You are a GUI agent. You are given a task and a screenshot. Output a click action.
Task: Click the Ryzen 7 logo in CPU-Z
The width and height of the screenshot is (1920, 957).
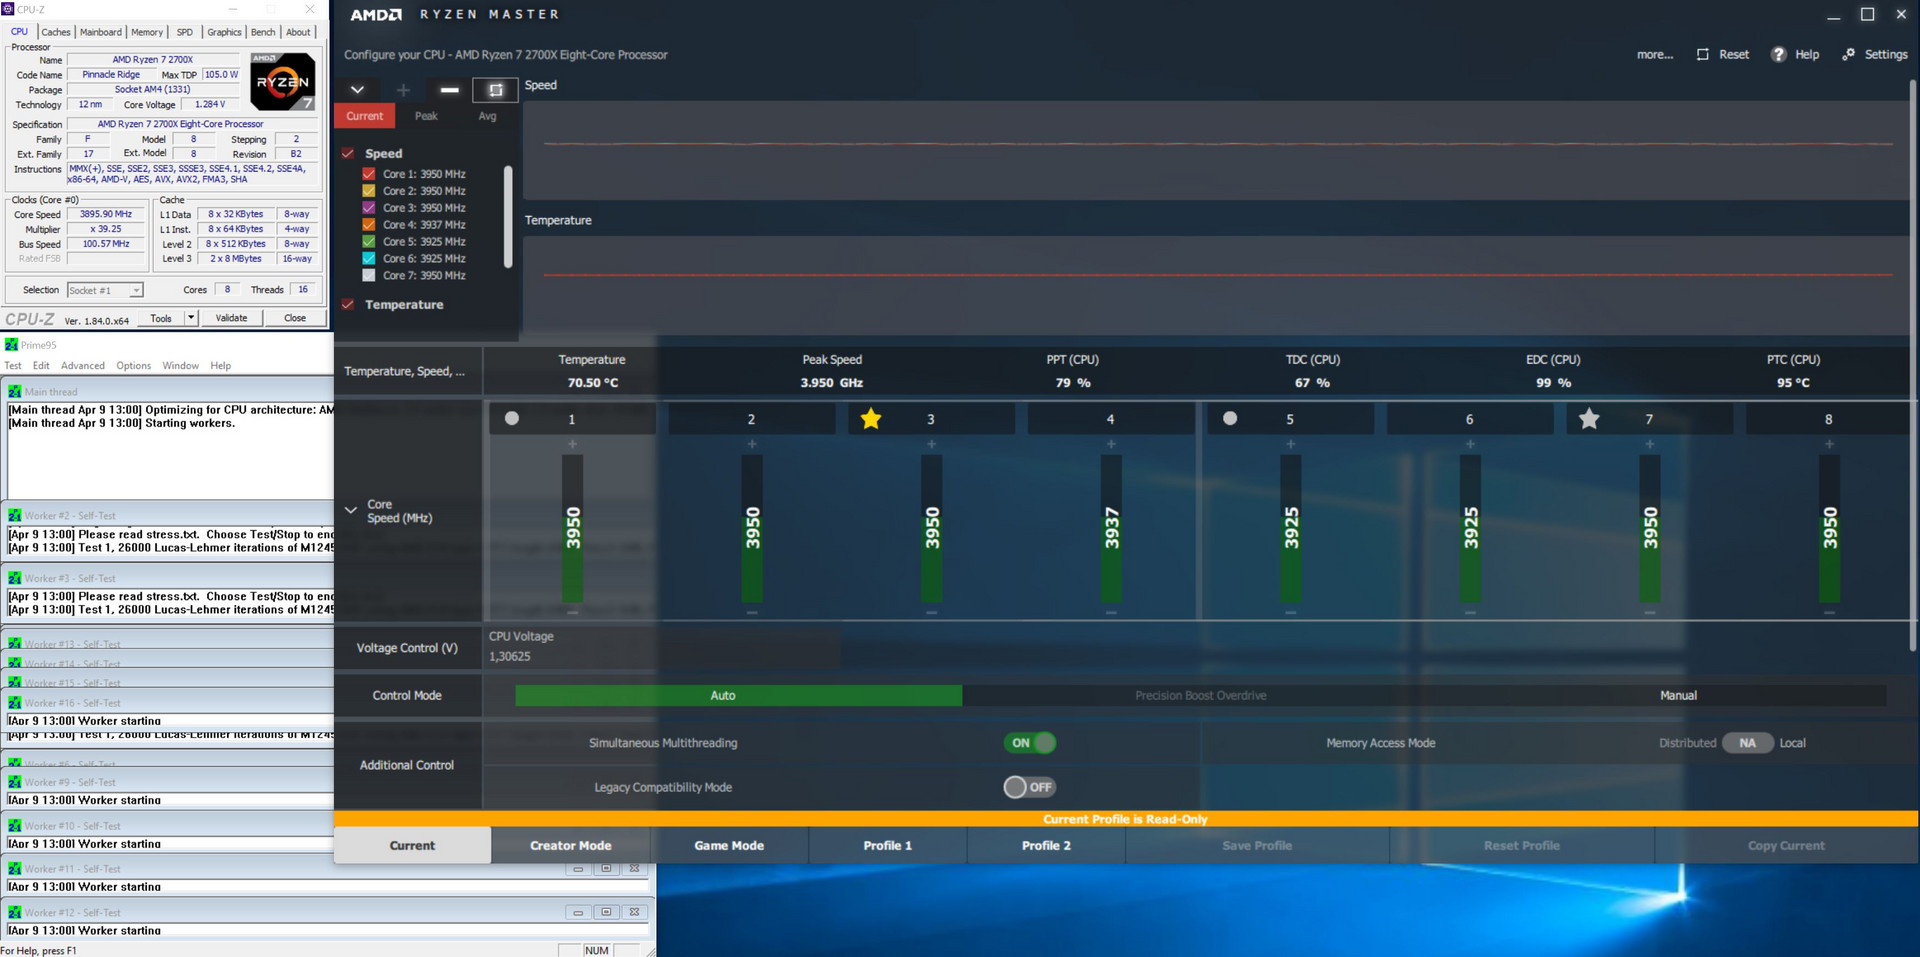tap(283, 81)
